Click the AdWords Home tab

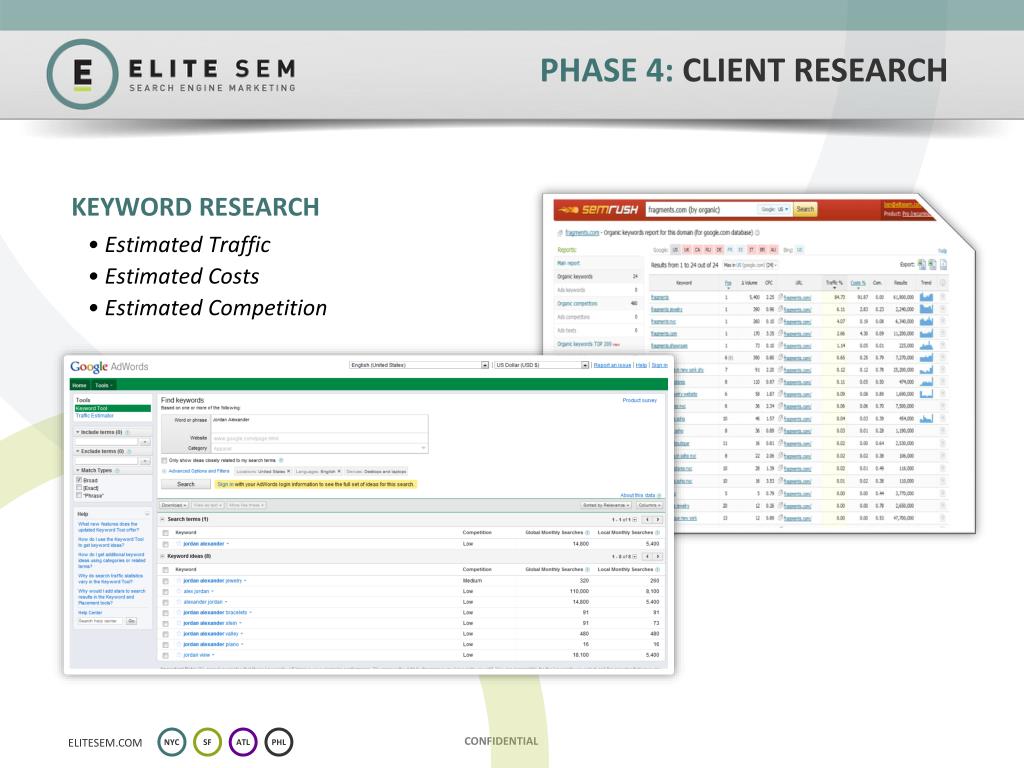click(80, 385)
